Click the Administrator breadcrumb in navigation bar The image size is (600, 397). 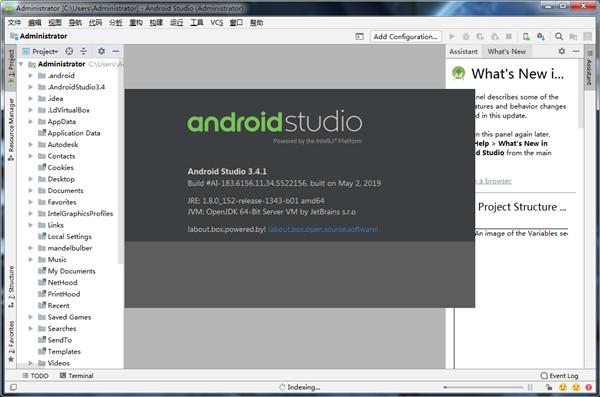(x=39, y=36)
